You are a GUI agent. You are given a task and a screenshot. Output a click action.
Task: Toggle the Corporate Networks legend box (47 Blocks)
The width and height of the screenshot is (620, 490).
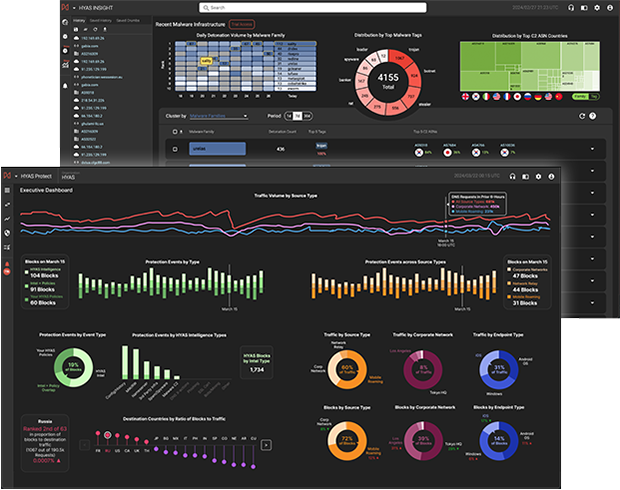point(509,269)
